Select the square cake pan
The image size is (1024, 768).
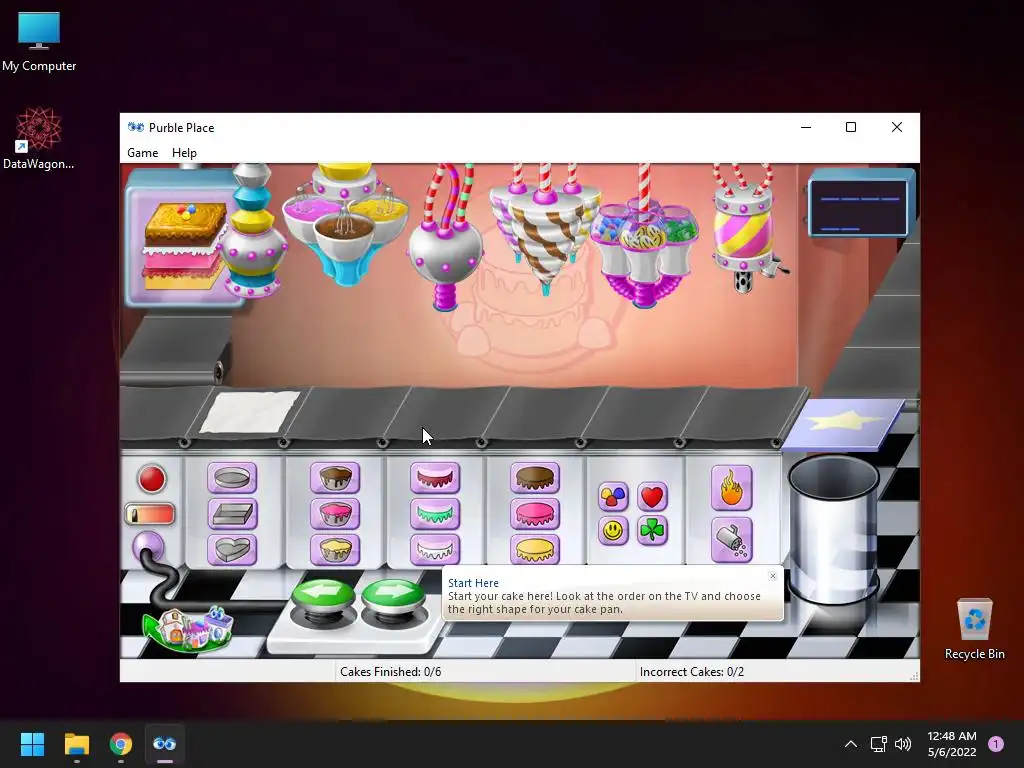[x=232, y=514]
